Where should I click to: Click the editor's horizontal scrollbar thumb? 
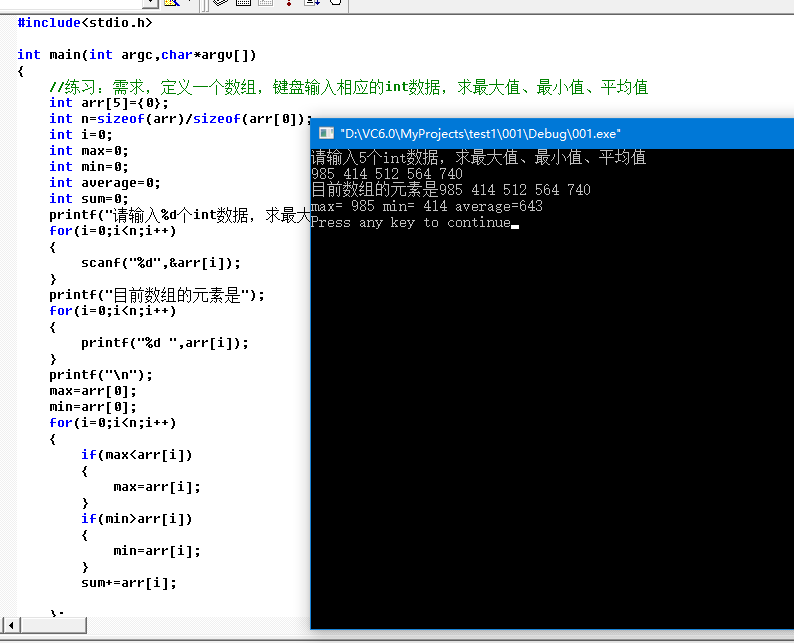54,625
